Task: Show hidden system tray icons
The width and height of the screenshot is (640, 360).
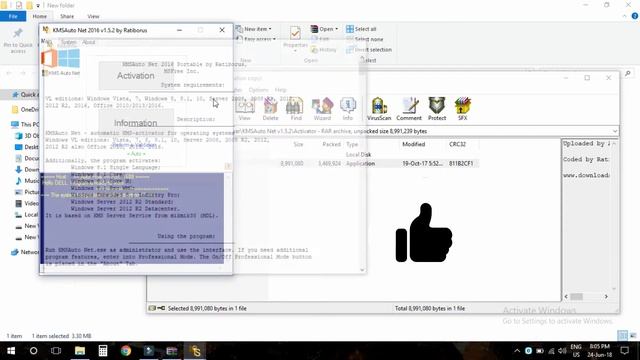Action: (x=517, y=351)
